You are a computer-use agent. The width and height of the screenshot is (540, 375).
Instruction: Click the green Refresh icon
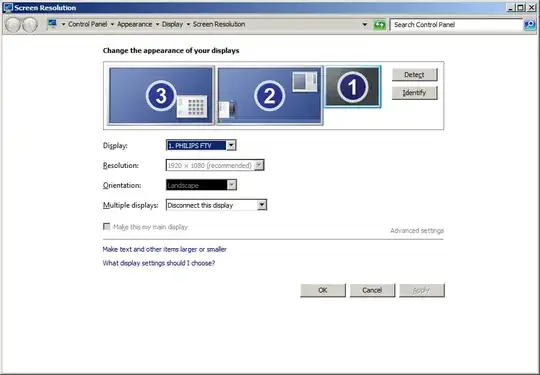click(380, 25)
